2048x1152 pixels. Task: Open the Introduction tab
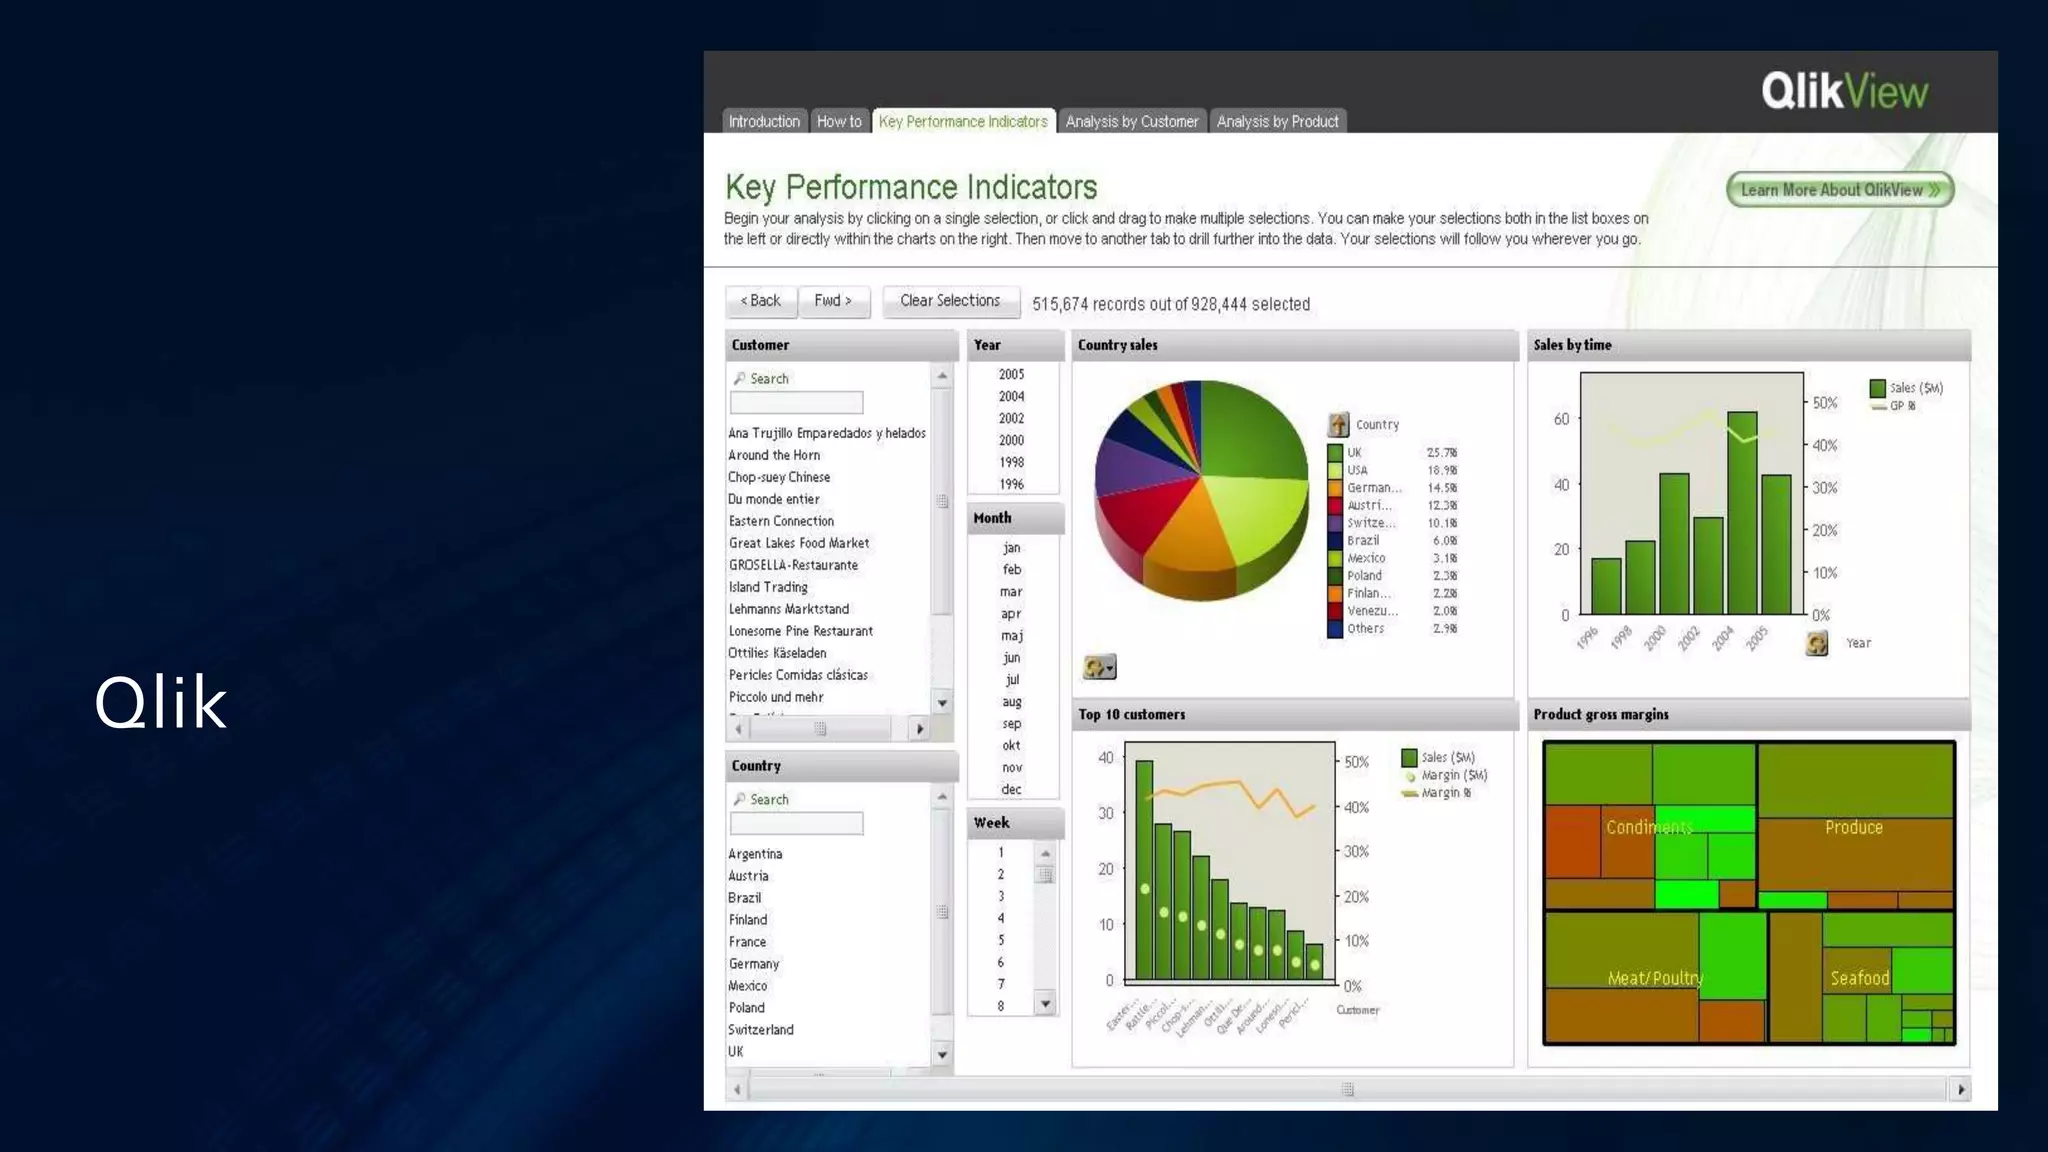[764, 121]
